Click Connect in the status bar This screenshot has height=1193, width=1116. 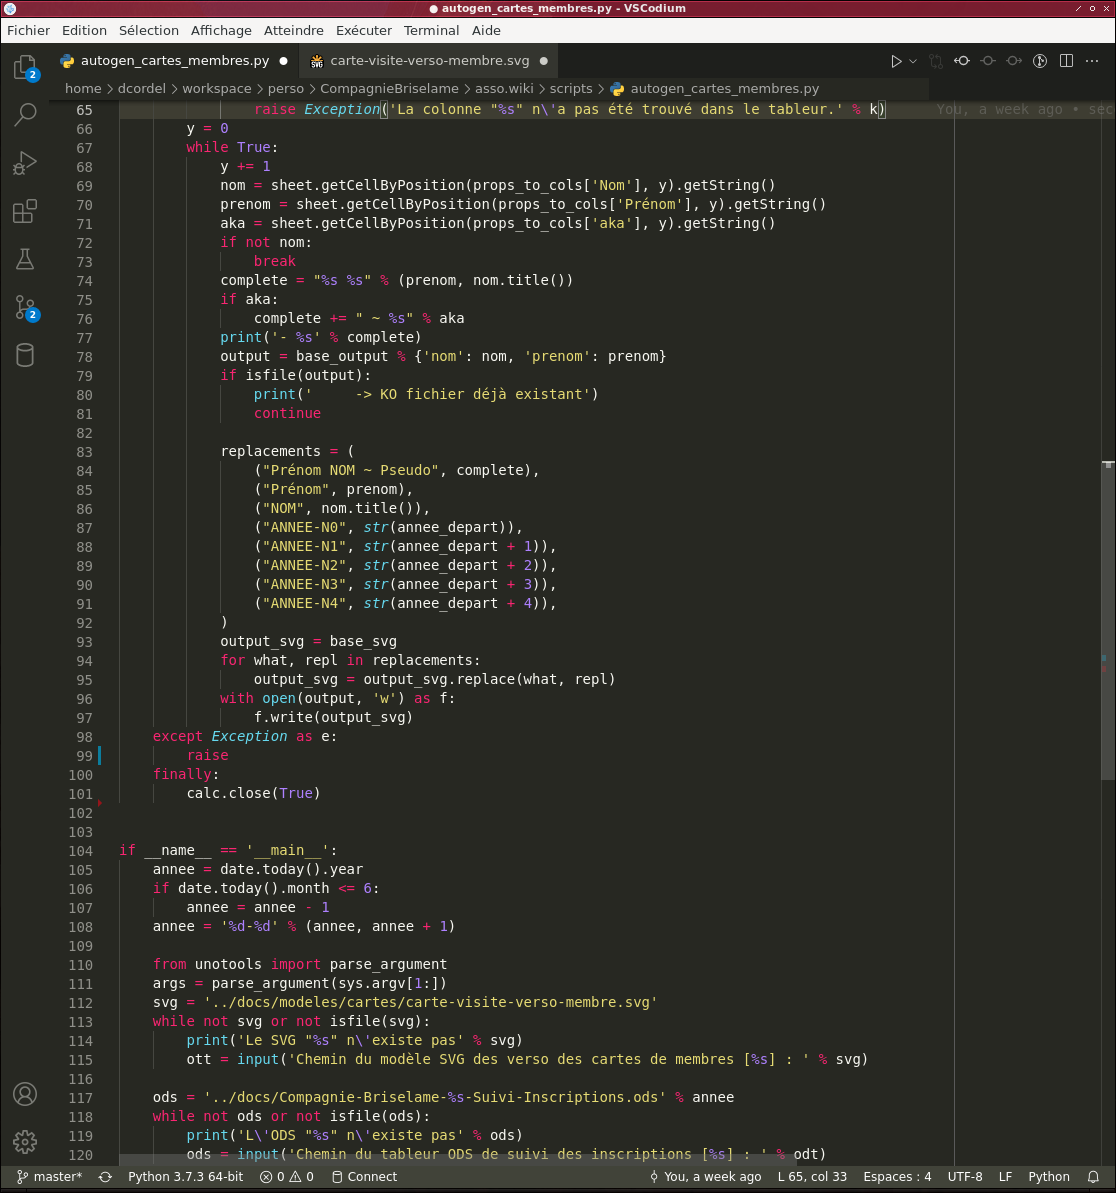(x=364, y=1176)
